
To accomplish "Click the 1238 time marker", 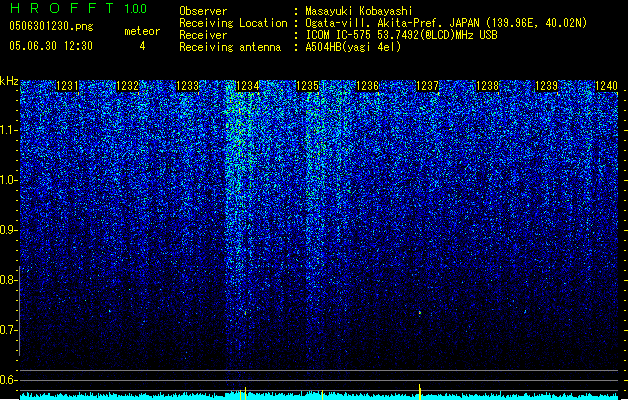I will point(487,86).
